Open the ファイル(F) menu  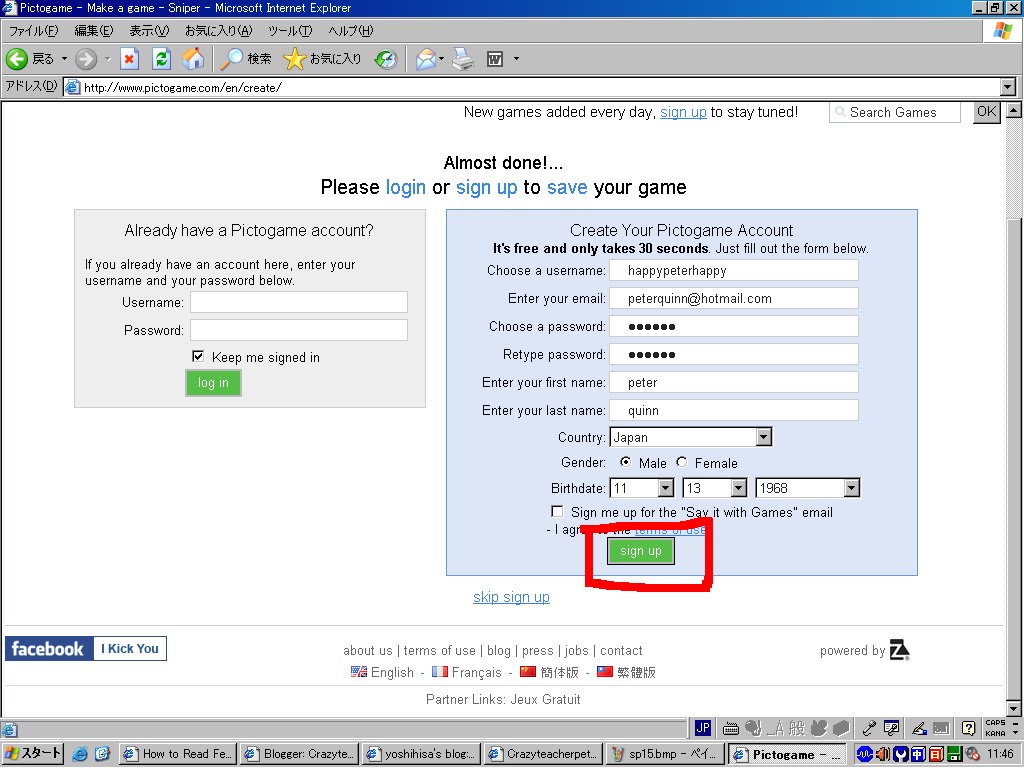(33, 31)
